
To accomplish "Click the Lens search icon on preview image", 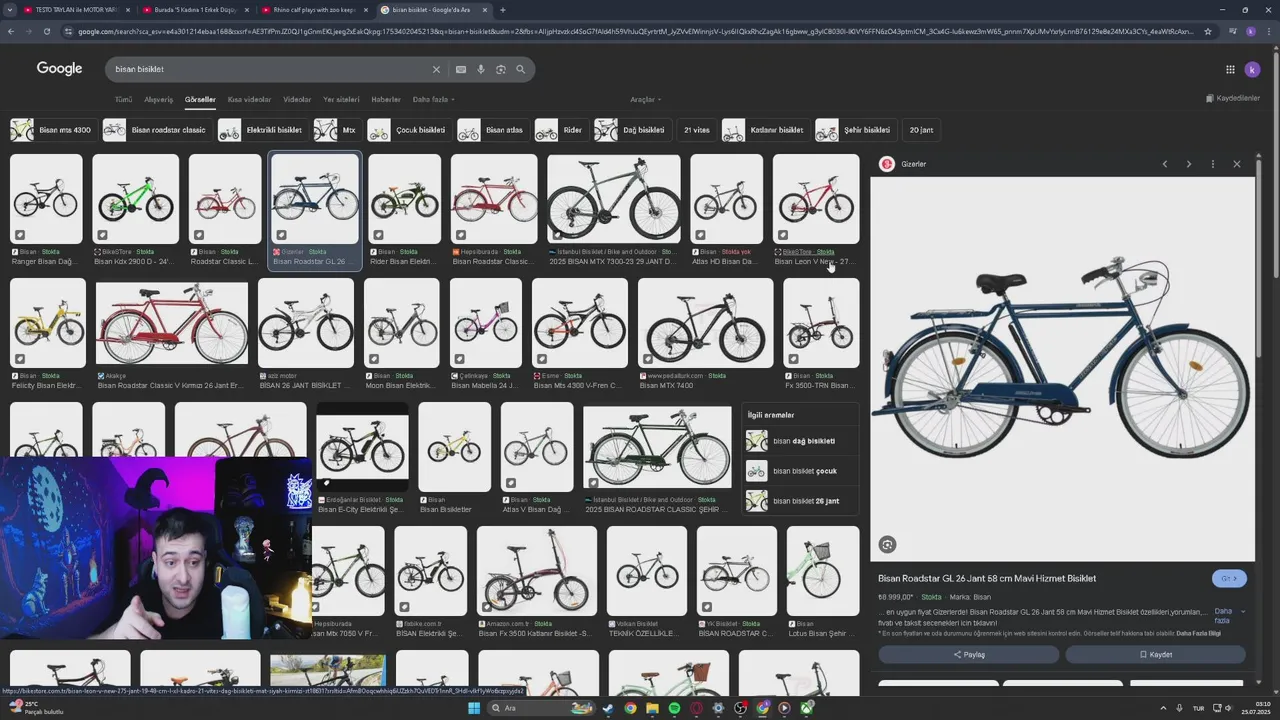I will pos(887,544).
